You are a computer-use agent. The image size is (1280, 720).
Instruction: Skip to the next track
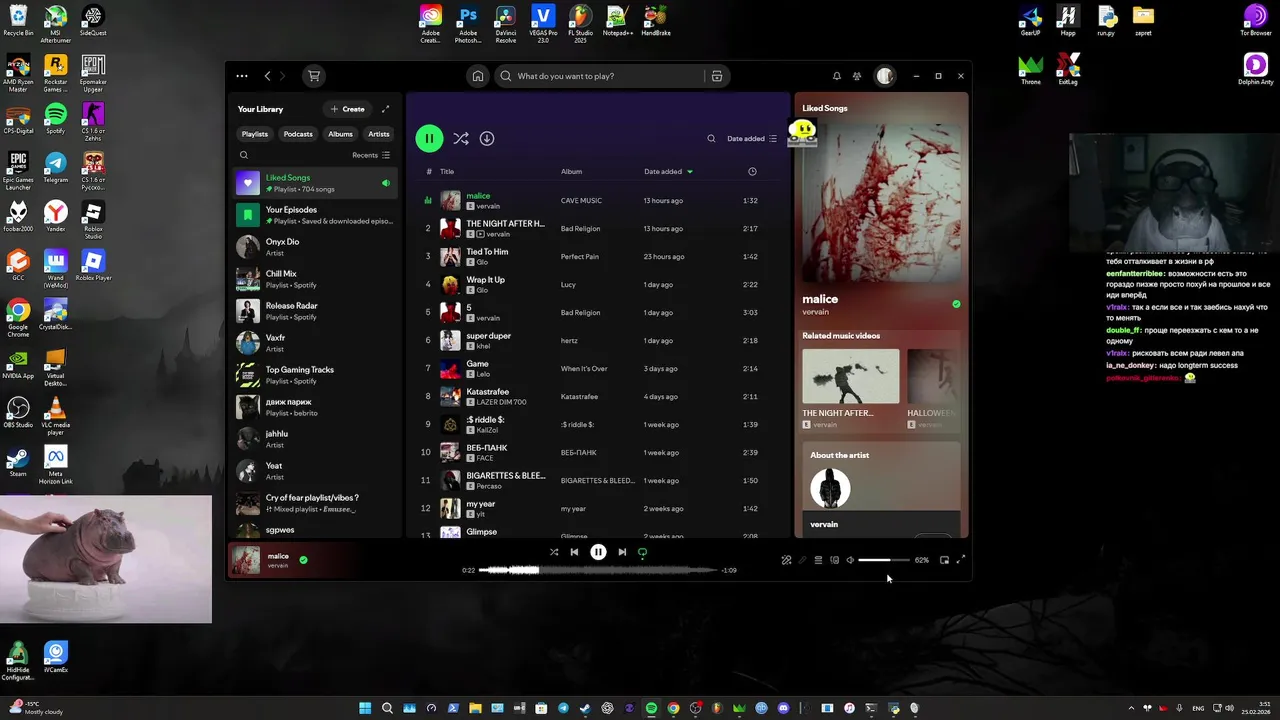(622, 552)
